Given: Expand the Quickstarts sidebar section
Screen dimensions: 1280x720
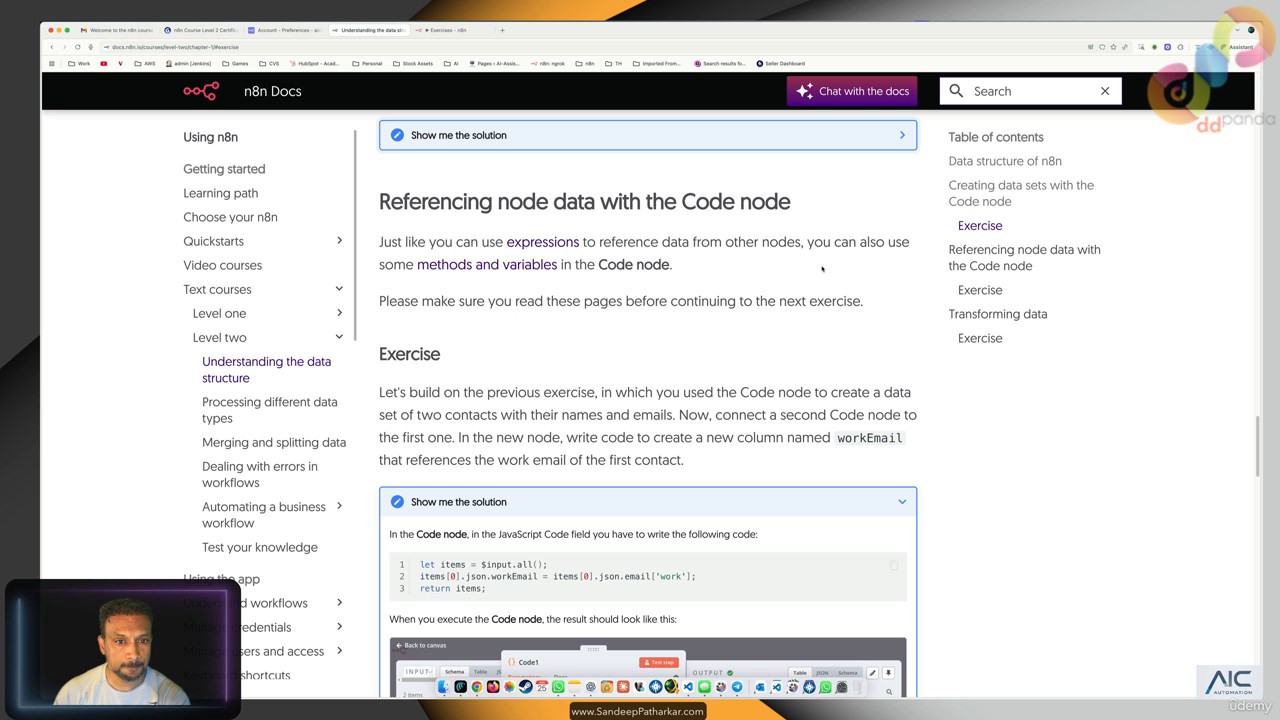Looking at the screenshot, I should [x=339, y=241].
